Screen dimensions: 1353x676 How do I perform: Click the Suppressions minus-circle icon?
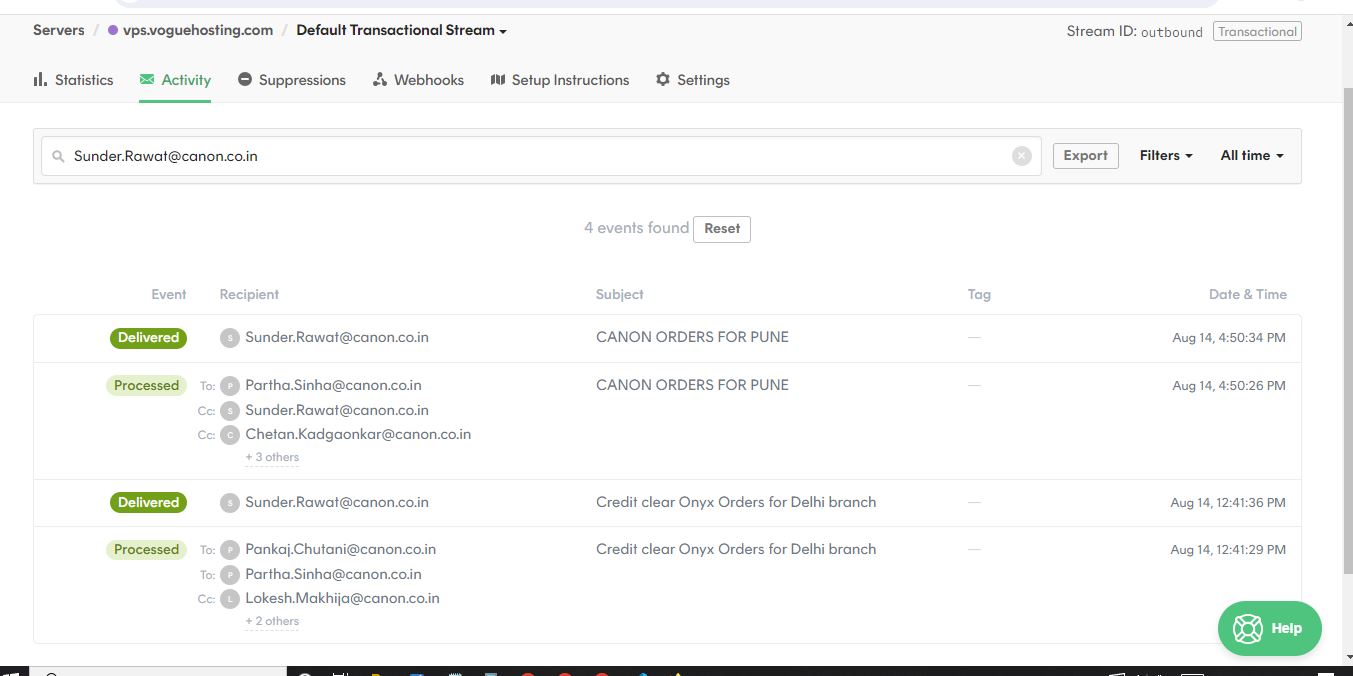[245, 80]
